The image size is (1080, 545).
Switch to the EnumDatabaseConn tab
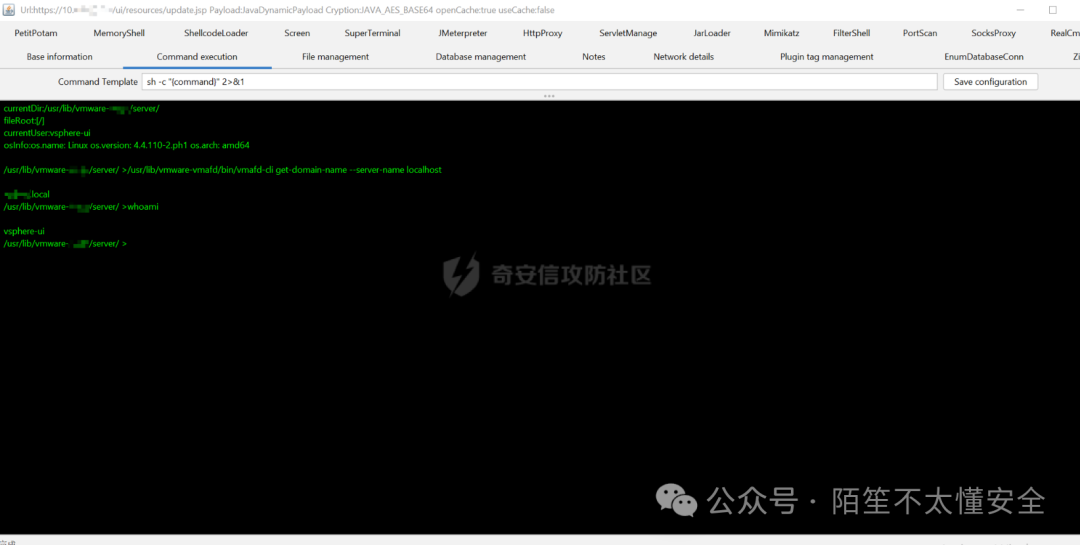coord(984,57)
